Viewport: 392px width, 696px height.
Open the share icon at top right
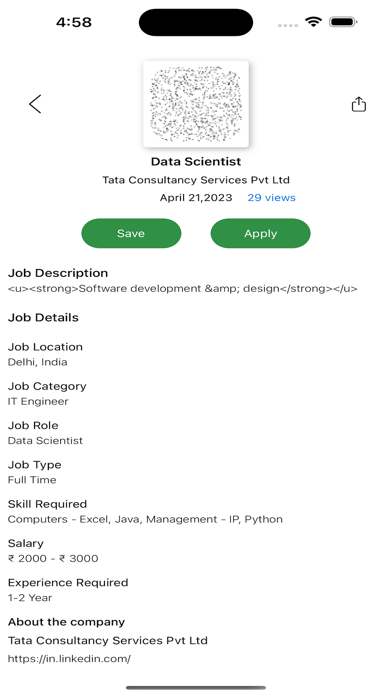(359, 104)
